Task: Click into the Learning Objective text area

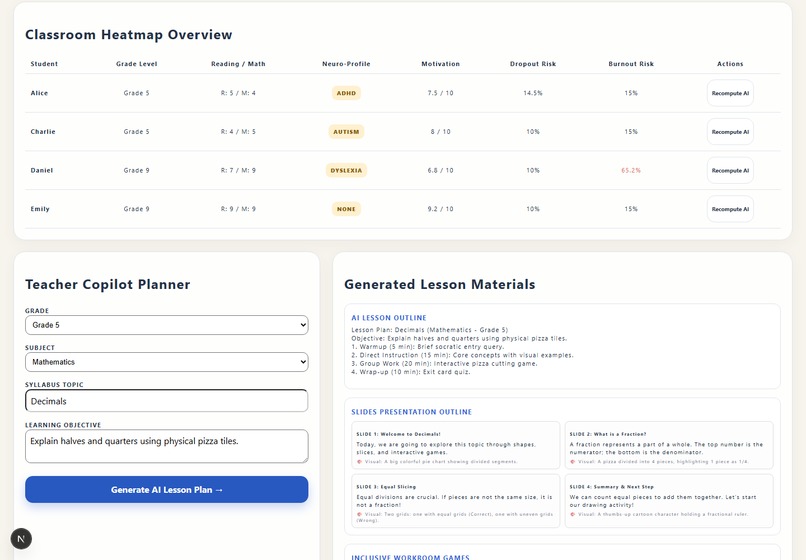Action: point(167,446)
